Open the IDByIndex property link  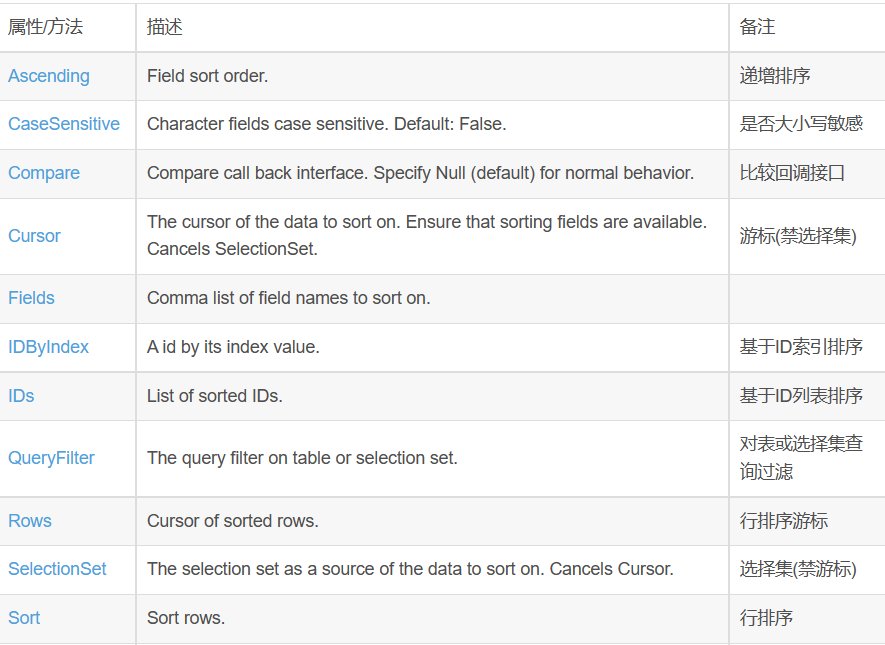click(48, 346)
